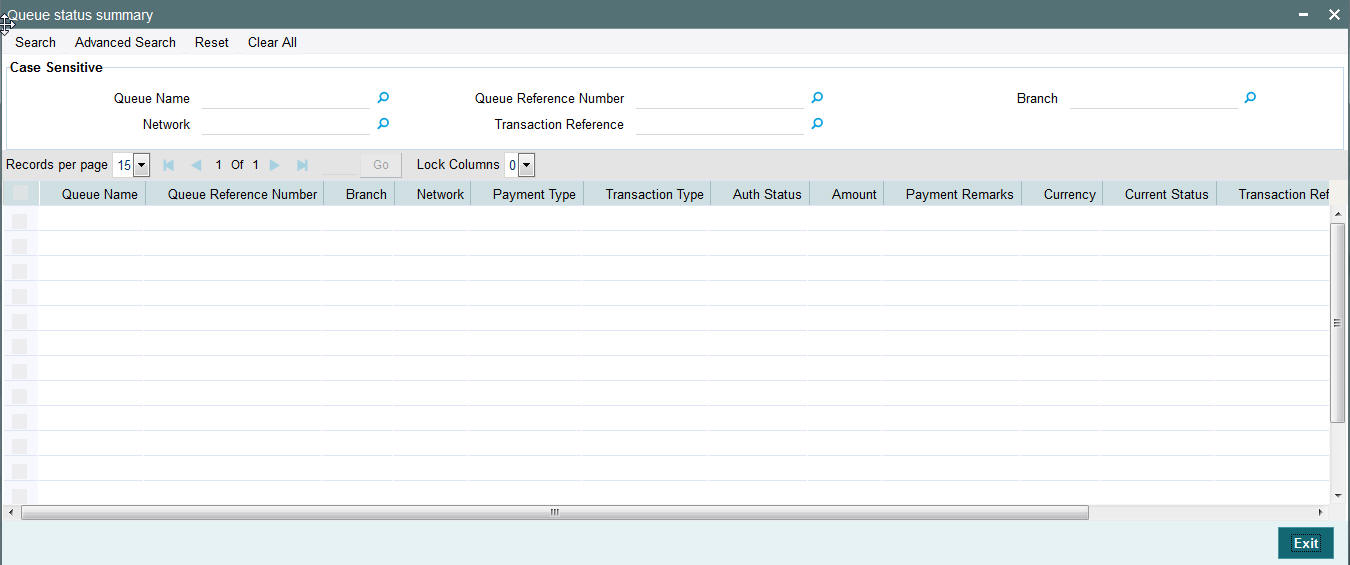The width and height of the screenshot is (1350, 565).
Task: Click the horizontal scrollbar right arrow
Action: coord(1319,512)
